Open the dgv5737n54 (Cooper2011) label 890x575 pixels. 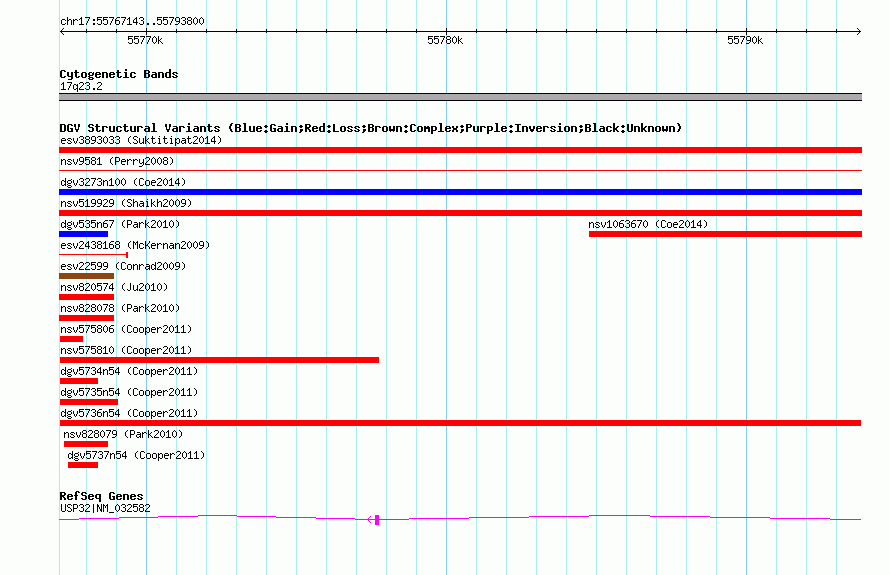point(136,455)
